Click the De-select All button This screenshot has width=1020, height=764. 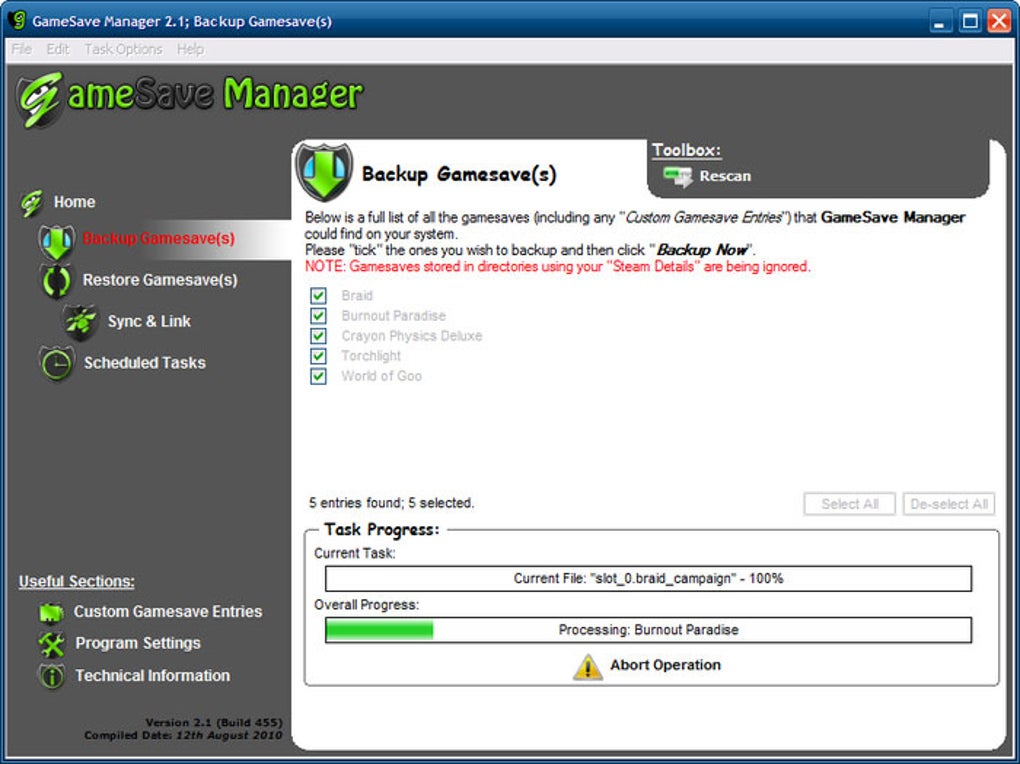(x=948, y=504)
